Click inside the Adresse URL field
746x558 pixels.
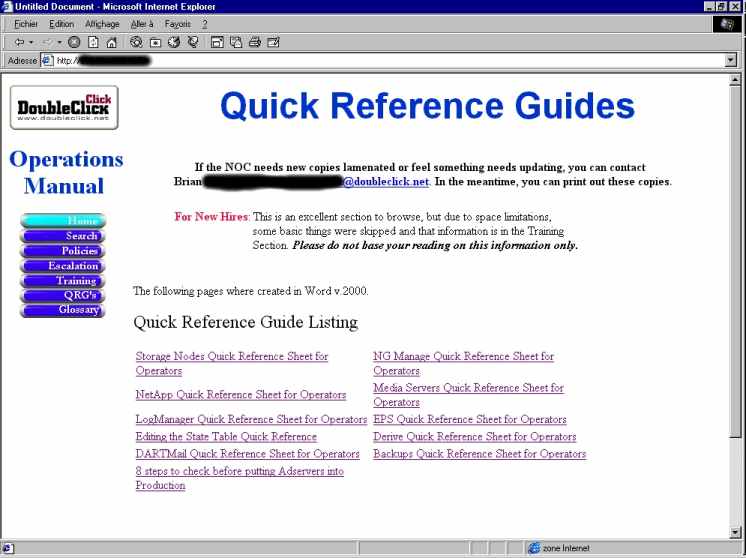pyautogui.click(x=390, y=60)
